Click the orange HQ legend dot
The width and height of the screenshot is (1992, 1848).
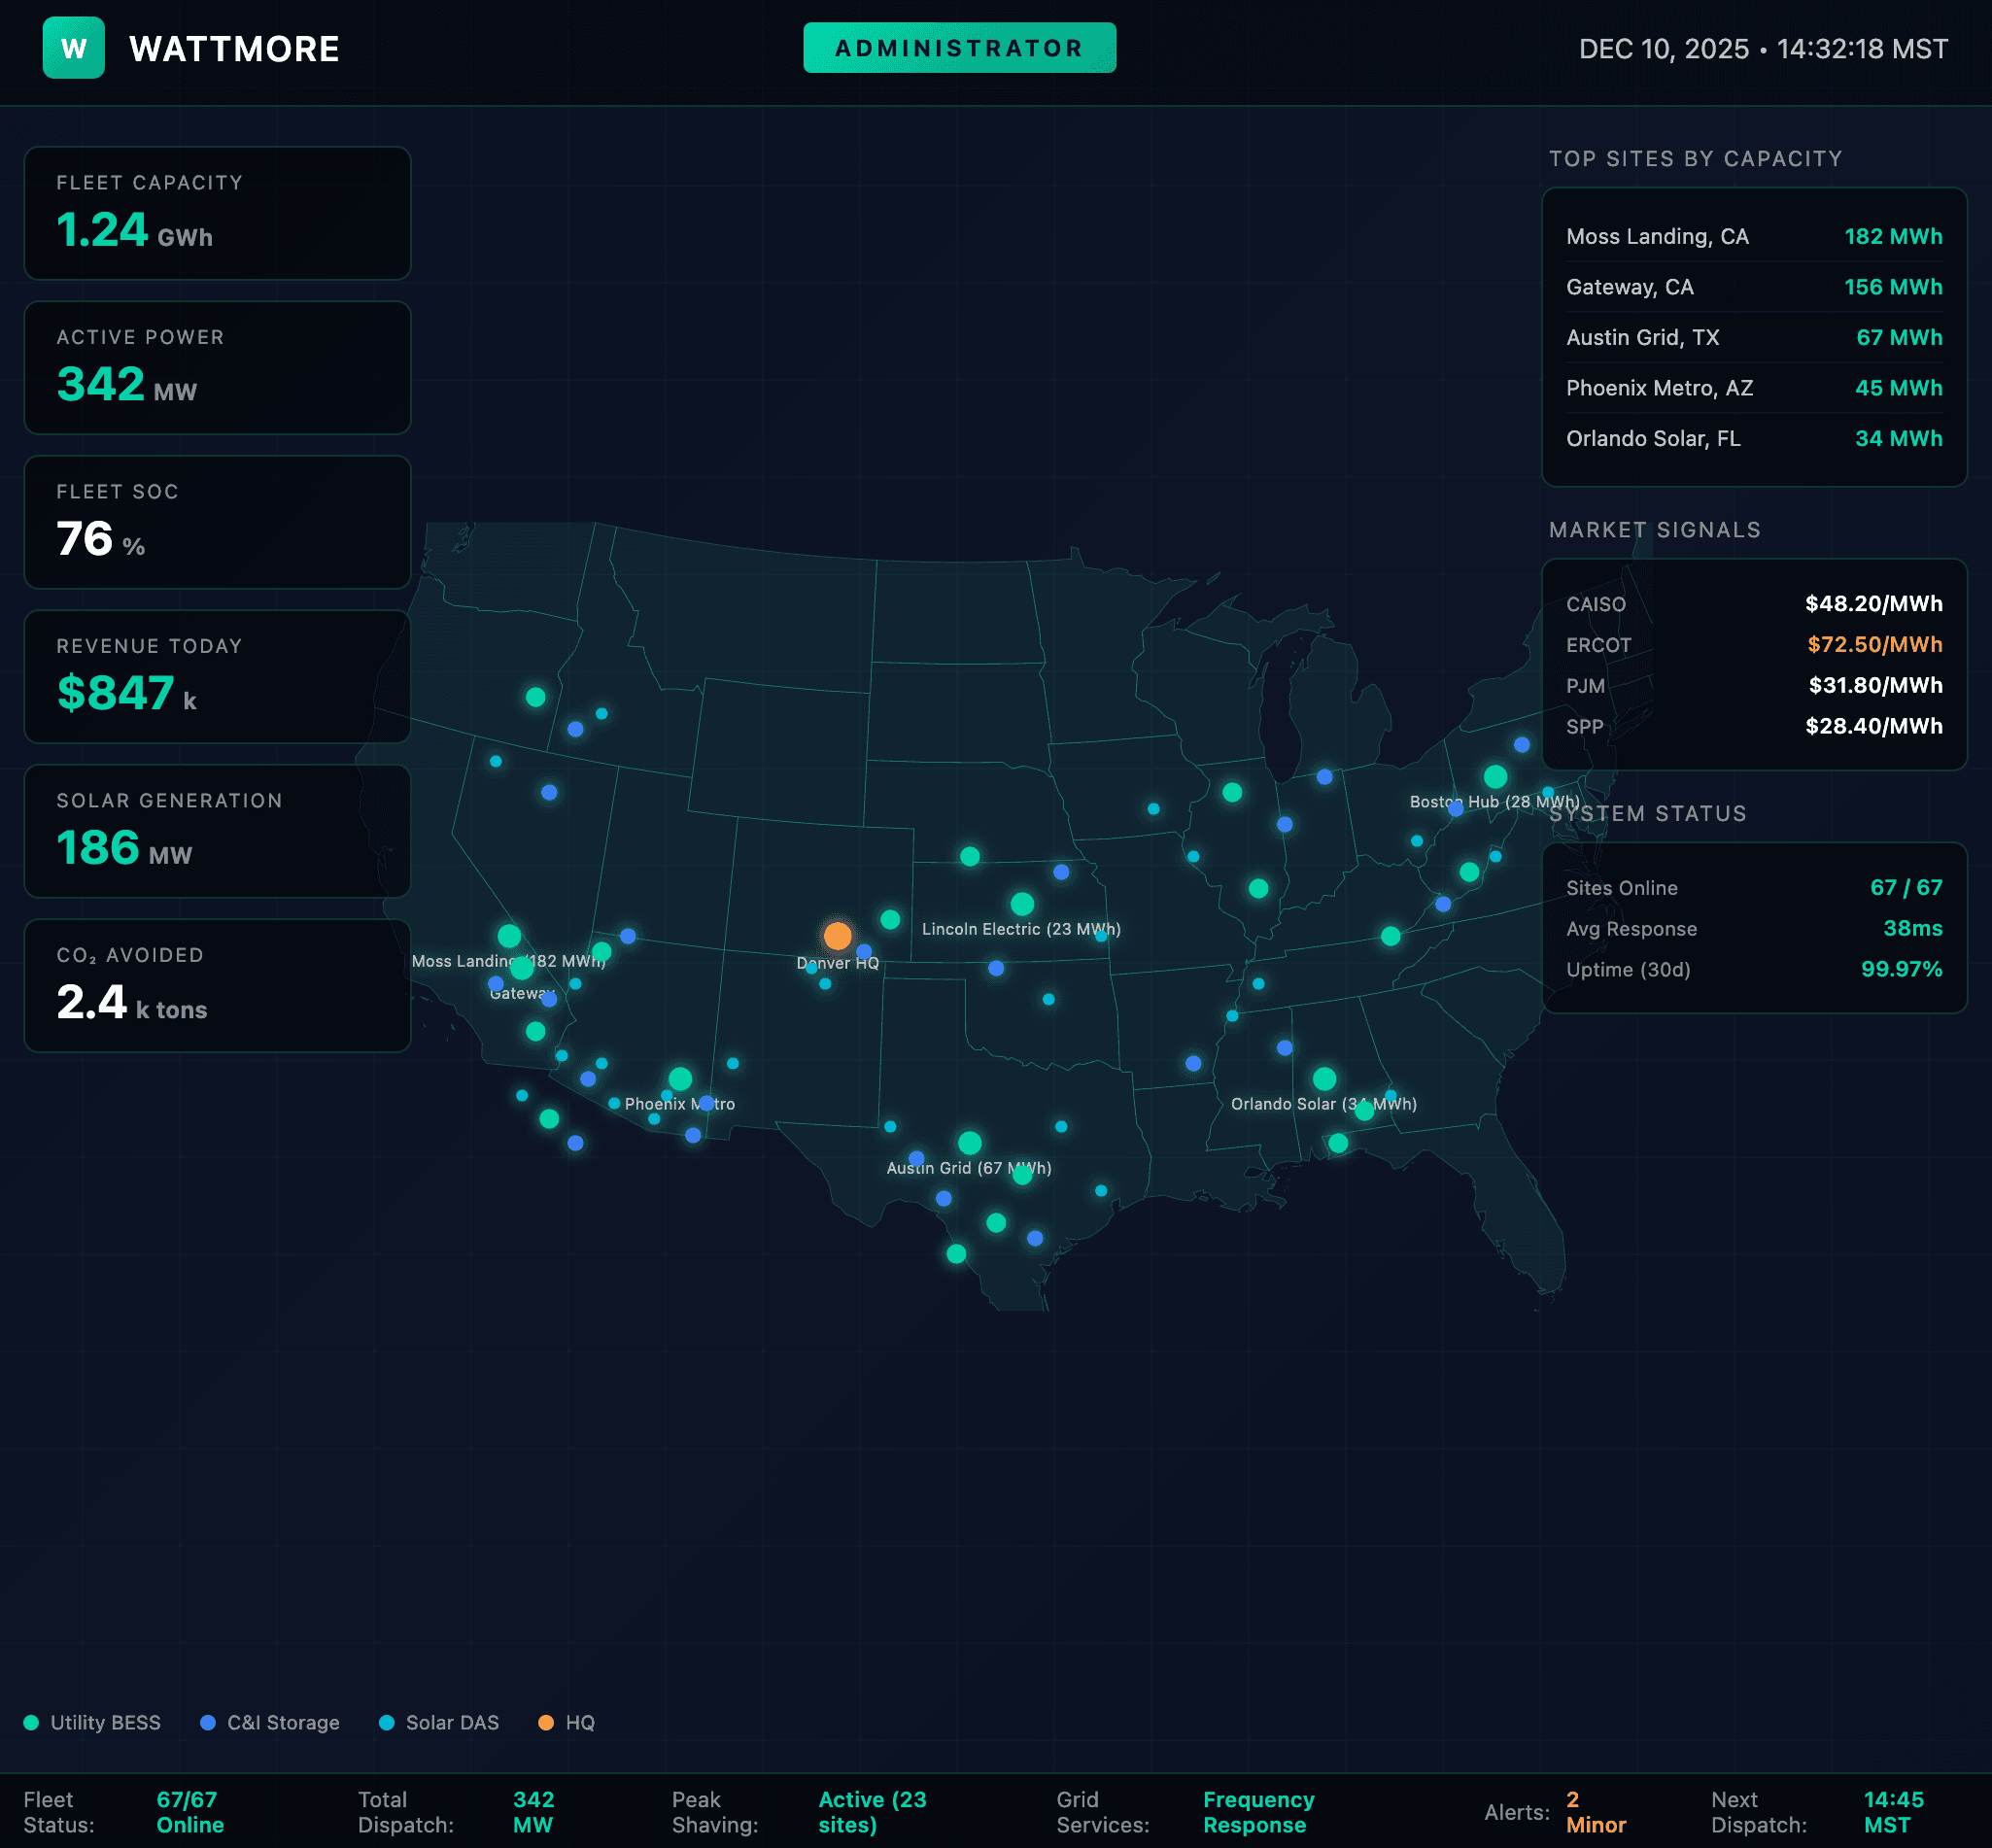[545, 1722]
